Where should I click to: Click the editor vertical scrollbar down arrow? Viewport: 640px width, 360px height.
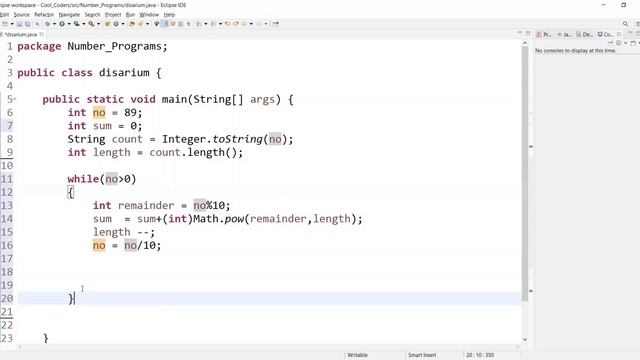tap(525, 339)
